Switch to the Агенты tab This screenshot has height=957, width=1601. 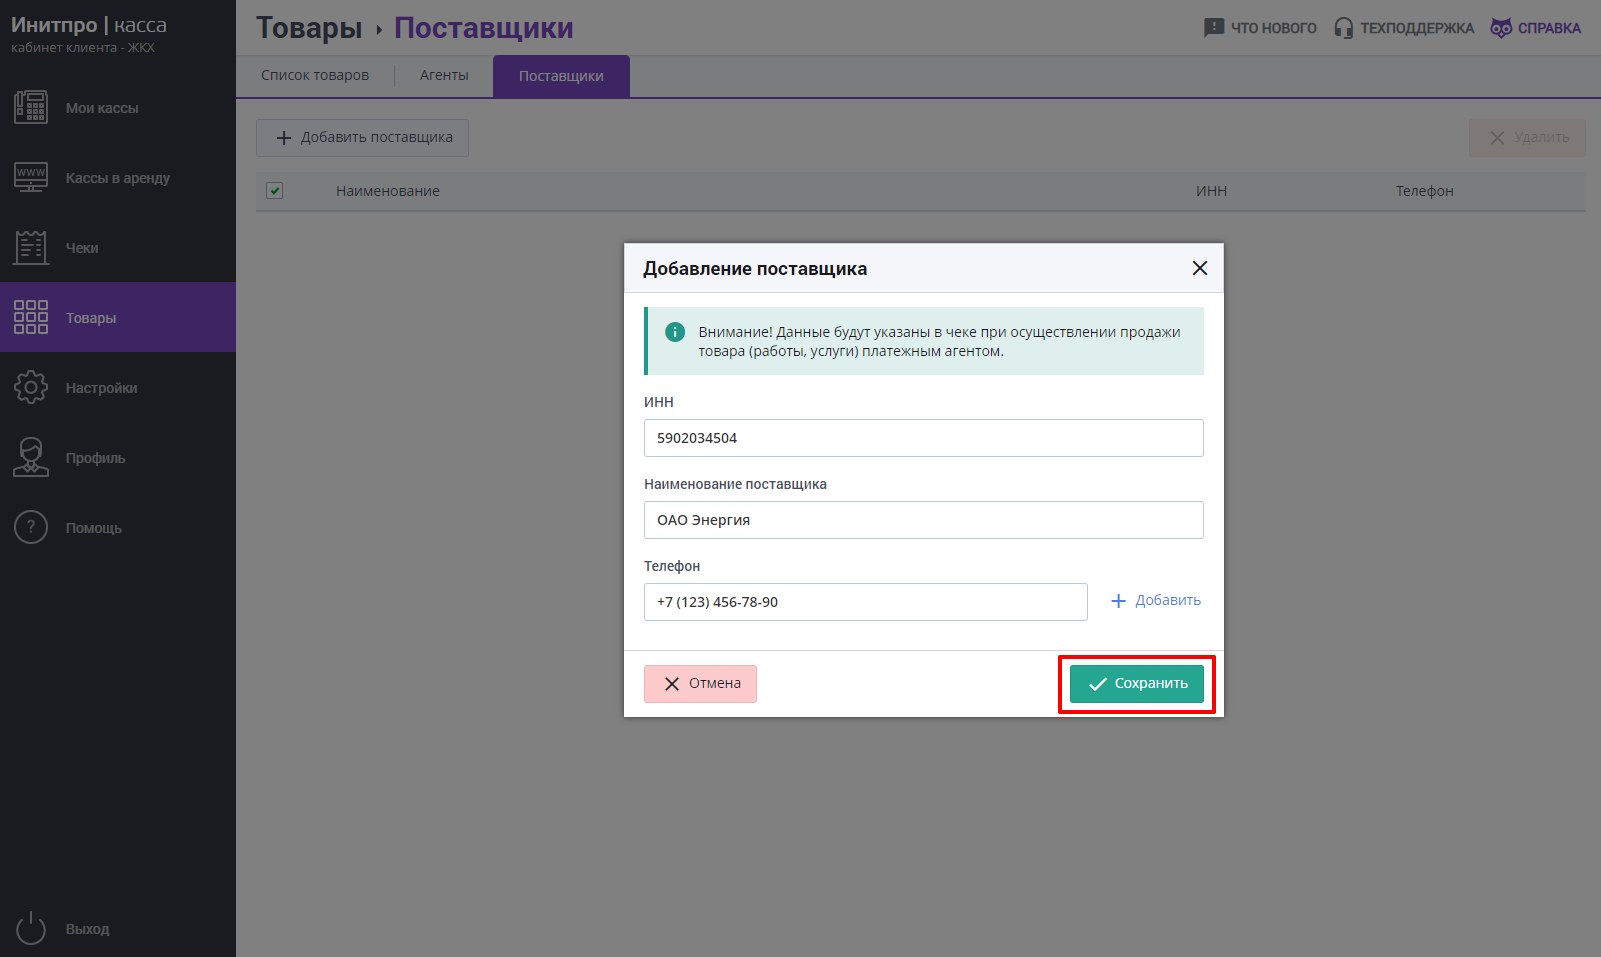(444, 75)
